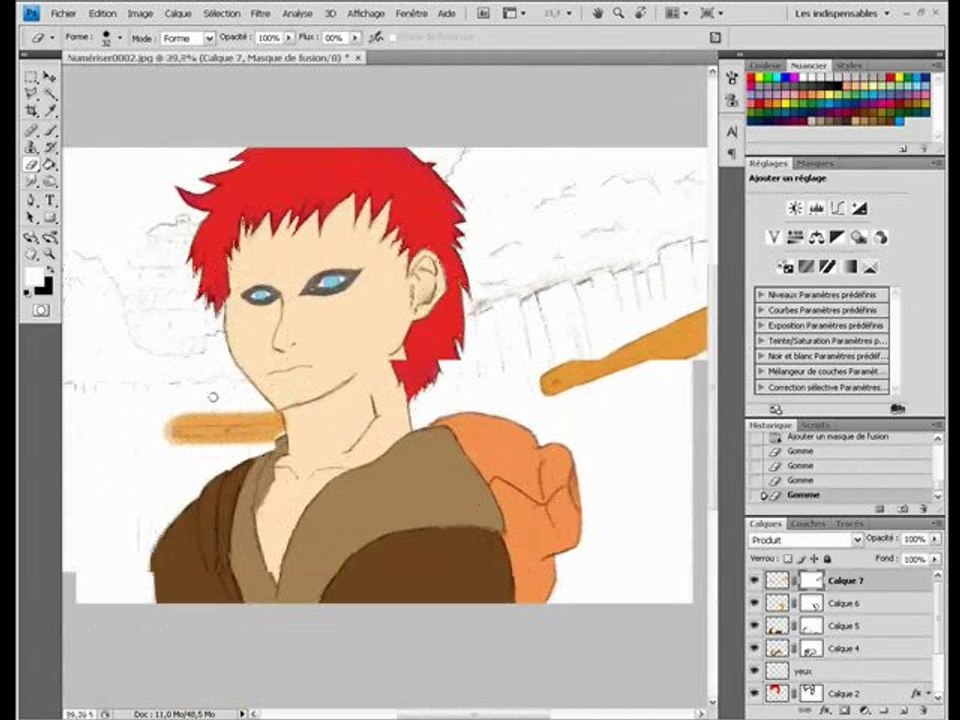Select the History Brush tool

50,148
